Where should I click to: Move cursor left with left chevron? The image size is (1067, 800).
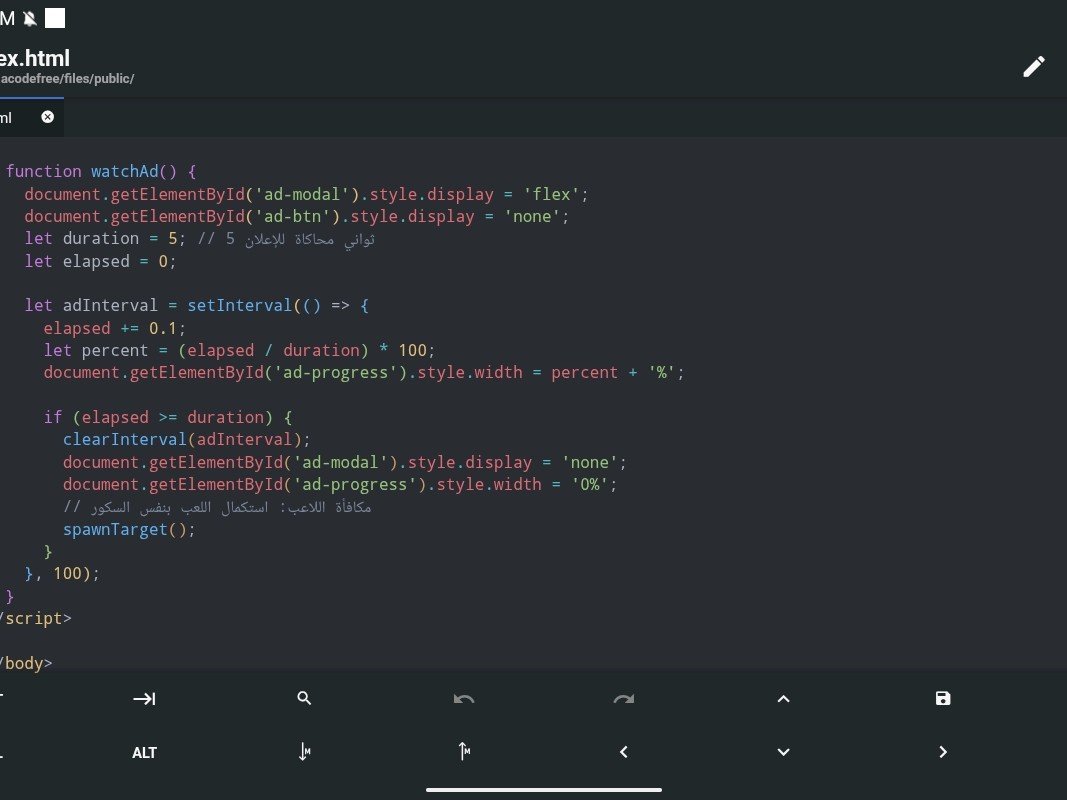(623, 752)
